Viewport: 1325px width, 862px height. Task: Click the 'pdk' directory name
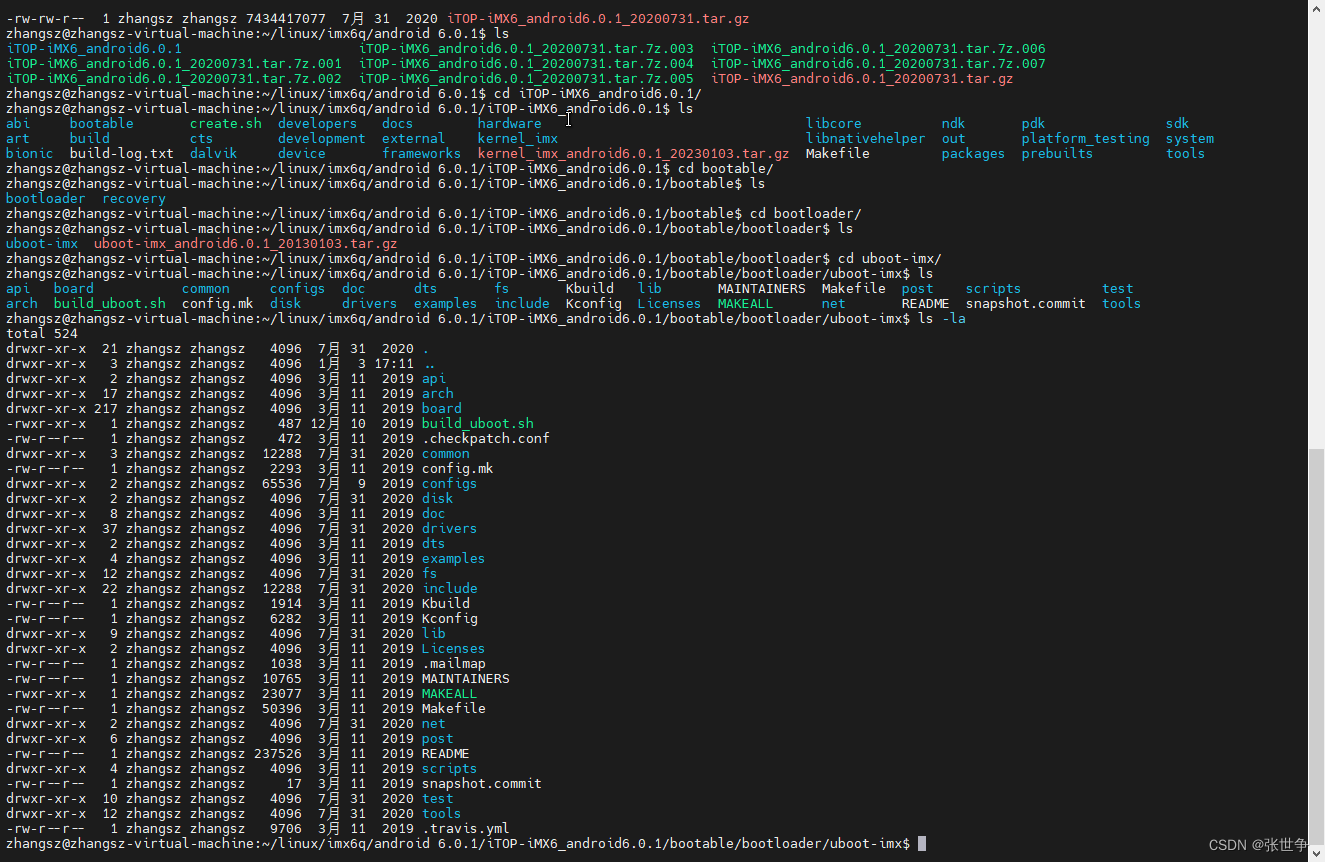(1034, 124)
